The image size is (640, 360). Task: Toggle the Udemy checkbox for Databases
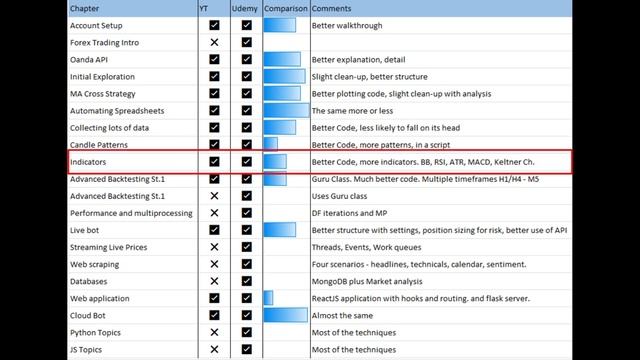click(x=247, y=281)
